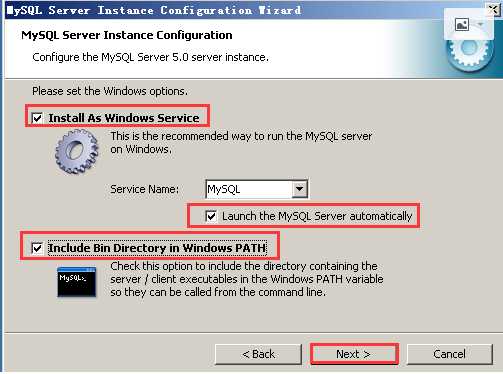503x374 pixels.
Task: Click the 'Check this option to include' description
Action: [x=247, y=279]
